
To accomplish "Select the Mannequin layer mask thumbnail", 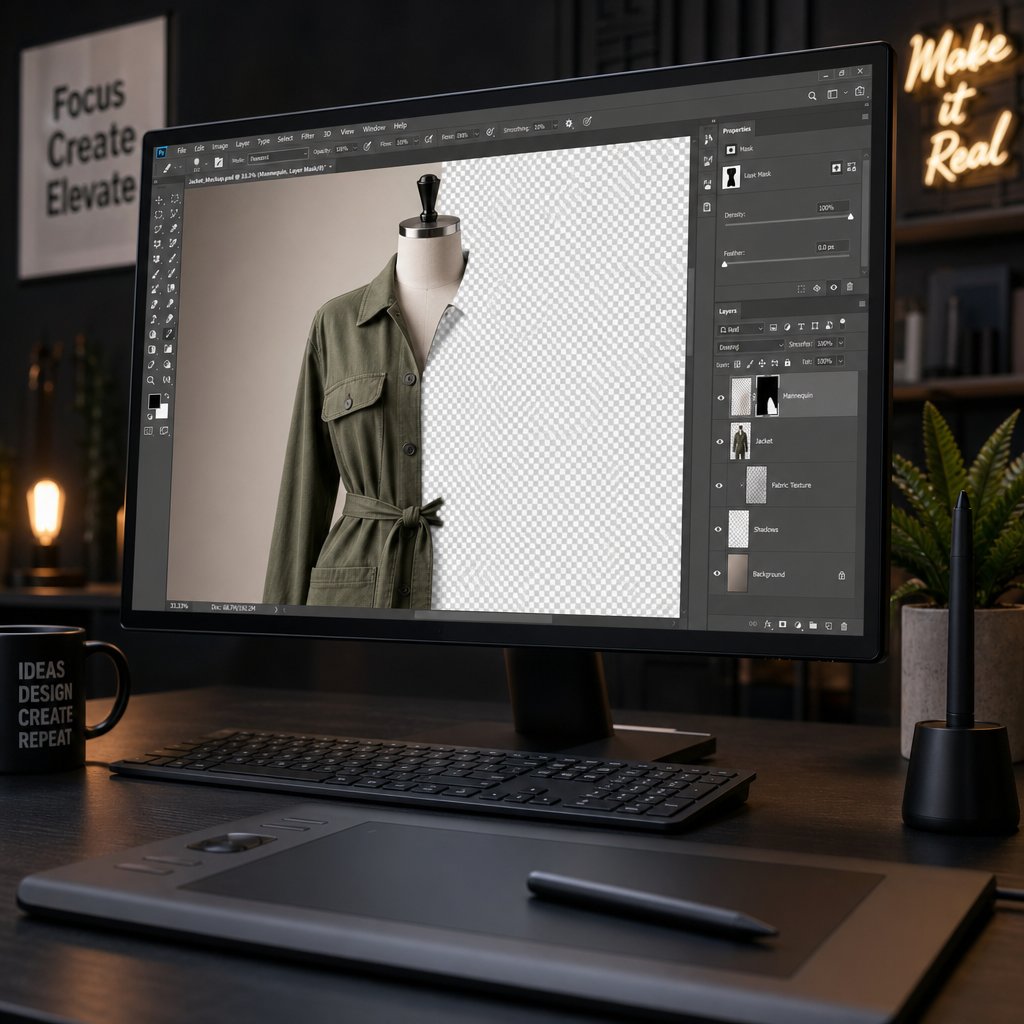I will pos(767,396).
